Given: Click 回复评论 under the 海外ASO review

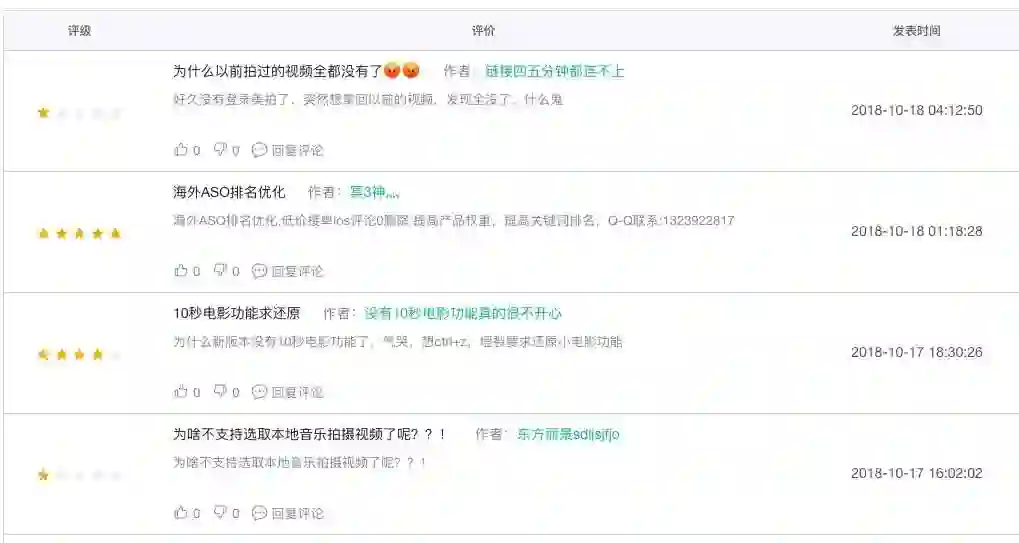Looking at the screenshot, I should tap(297, 271).
